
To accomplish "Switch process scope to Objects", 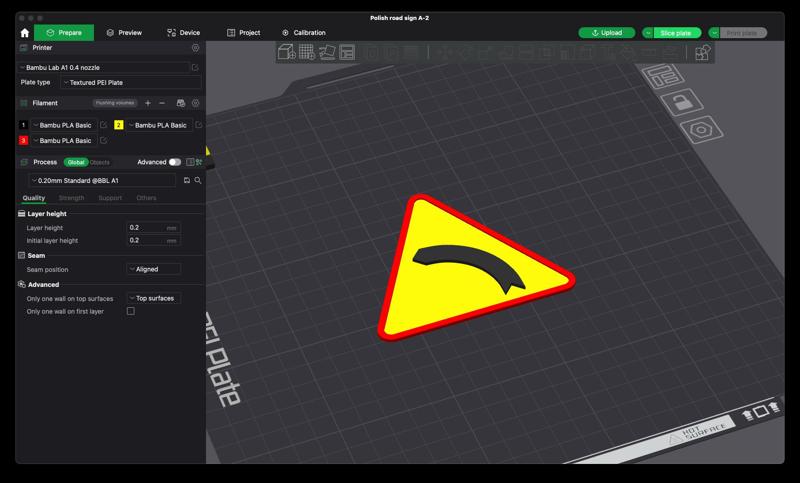I will coord(100,162).
